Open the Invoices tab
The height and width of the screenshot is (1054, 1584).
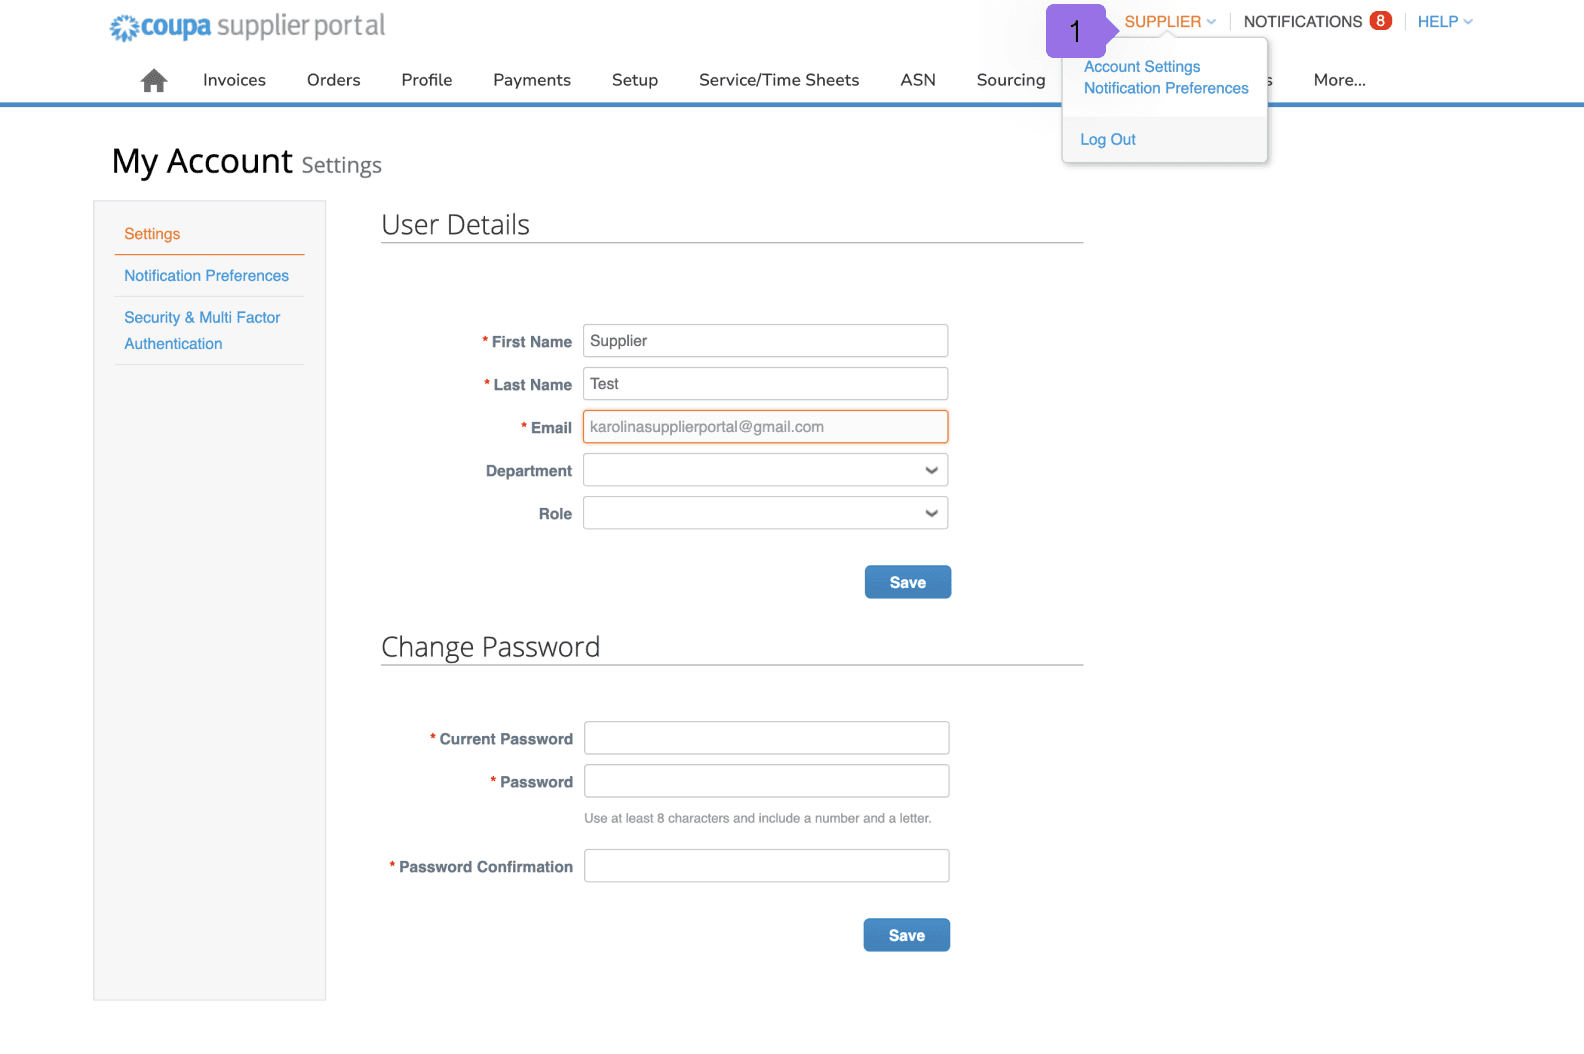234,80
